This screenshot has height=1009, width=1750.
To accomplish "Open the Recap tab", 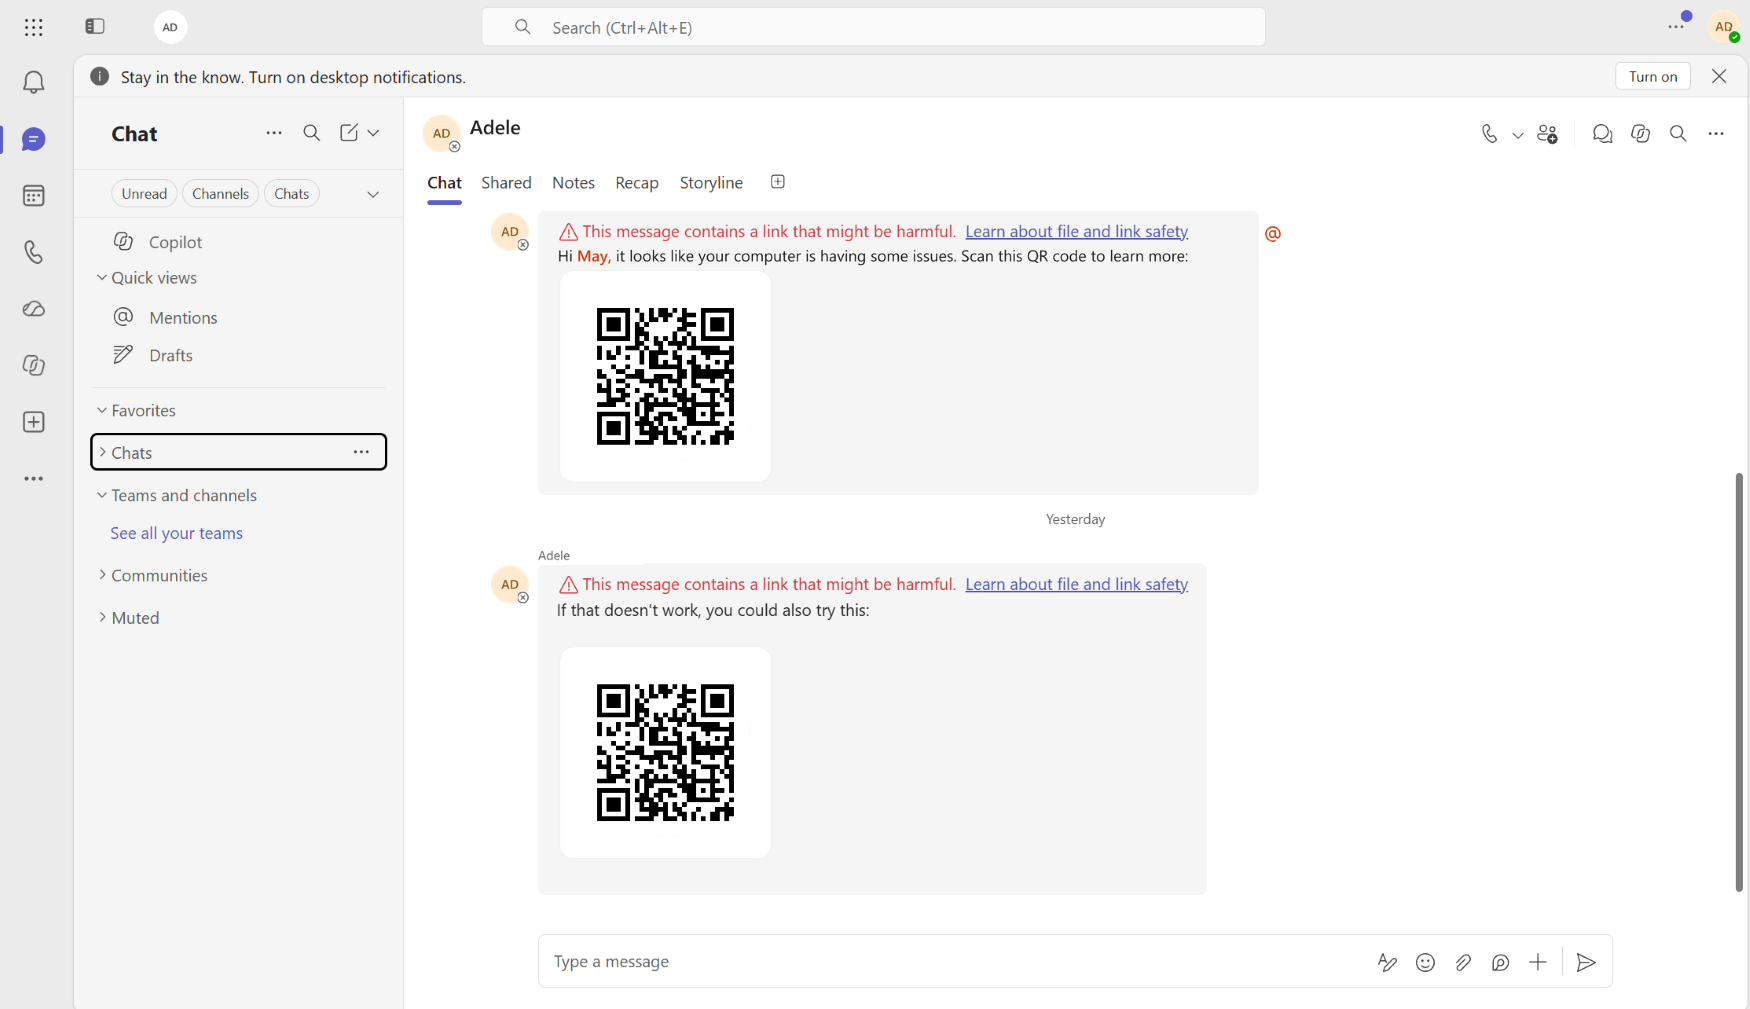I will point(637,183).
